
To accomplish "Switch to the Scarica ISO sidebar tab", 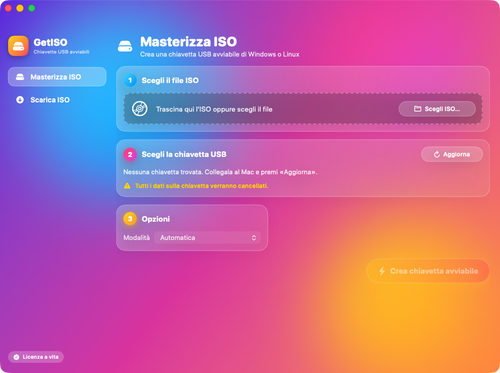I will (x=57, y=100).
